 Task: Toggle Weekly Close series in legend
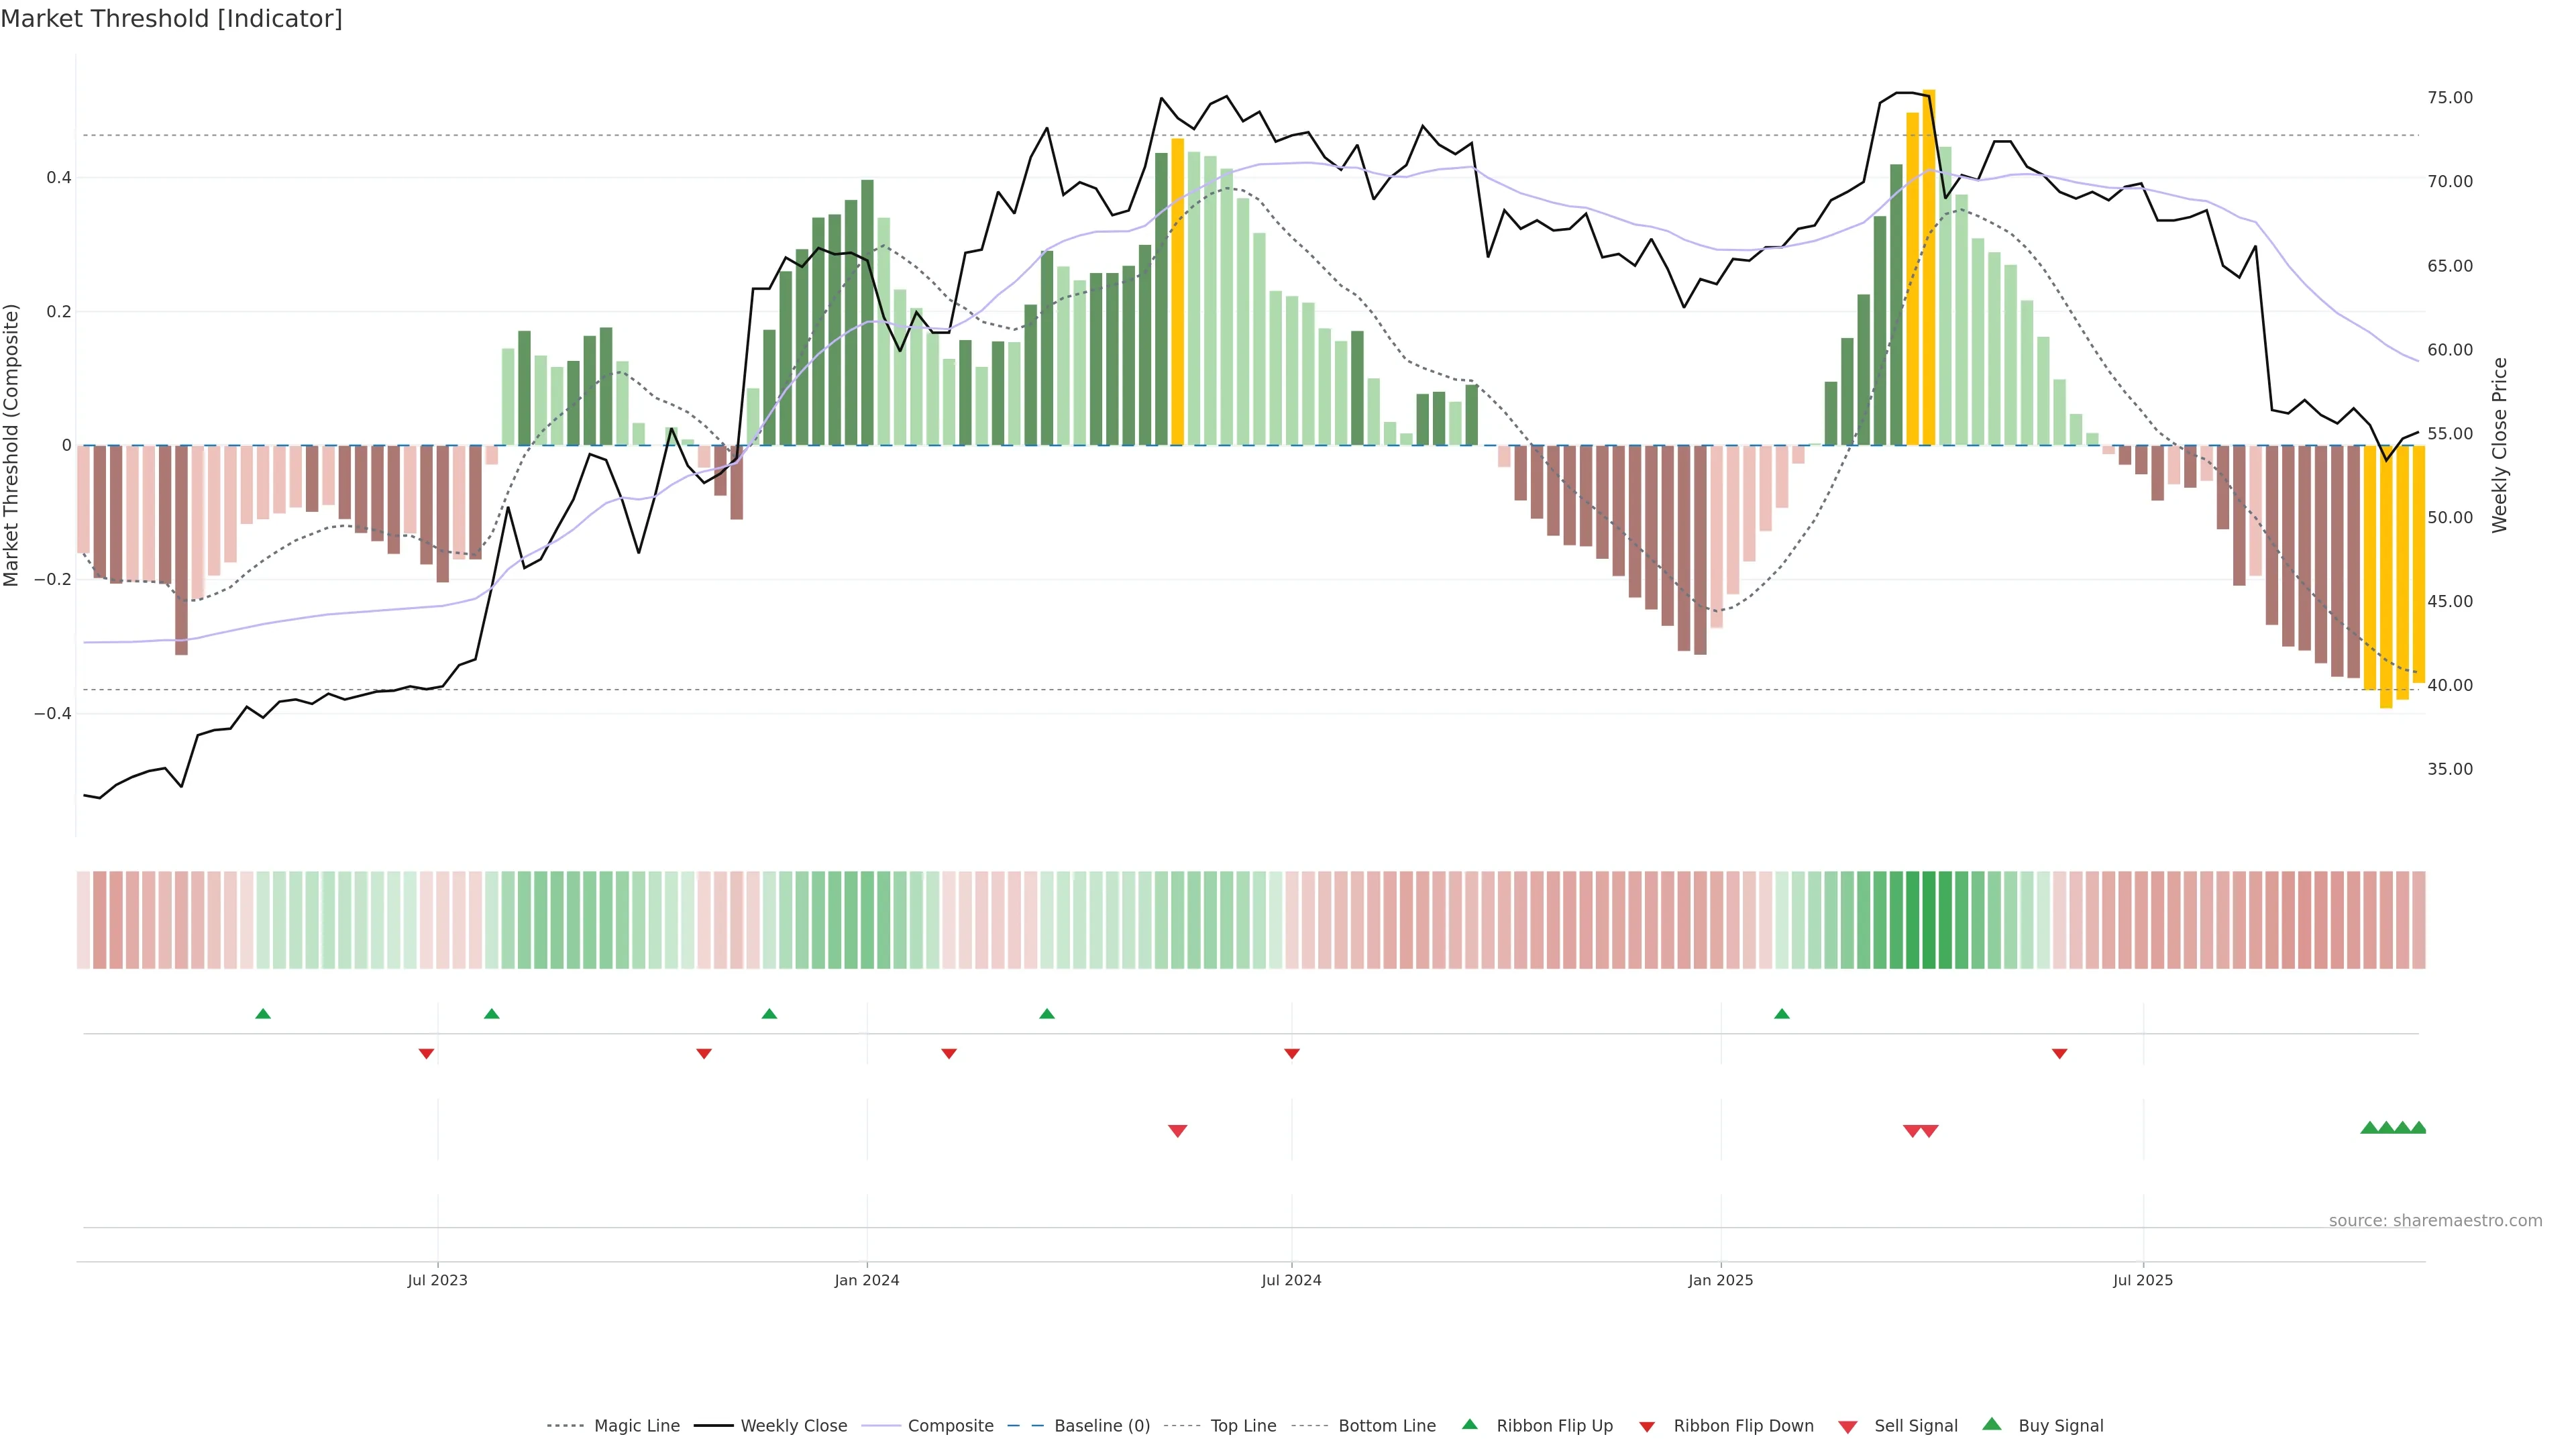pos(793,1426)
